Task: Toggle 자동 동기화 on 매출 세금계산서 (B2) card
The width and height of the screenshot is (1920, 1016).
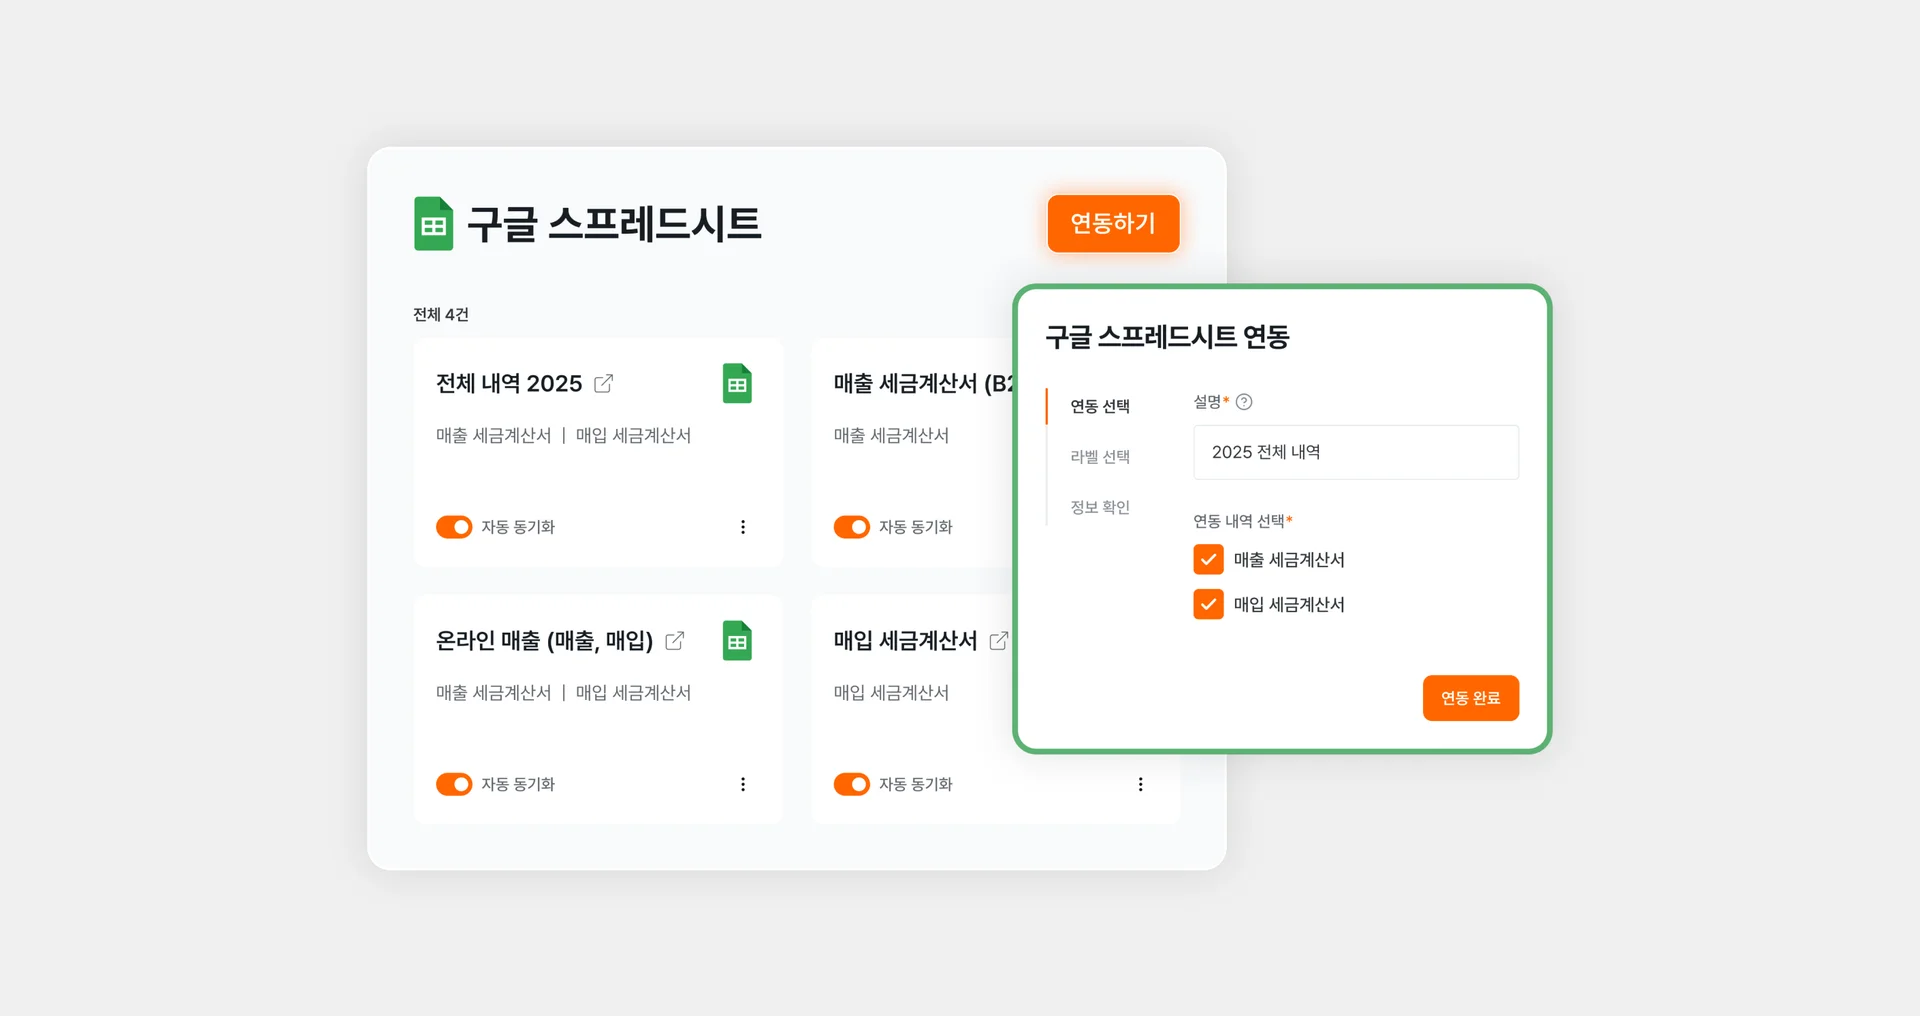Action: click(x=851, y=527)
